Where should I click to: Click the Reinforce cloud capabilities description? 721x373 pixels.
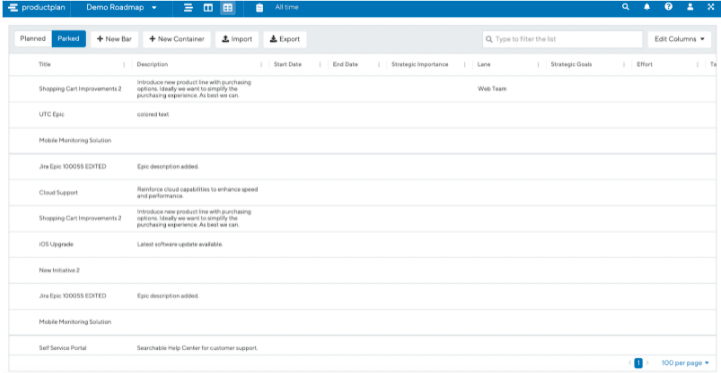pos(197,193)
